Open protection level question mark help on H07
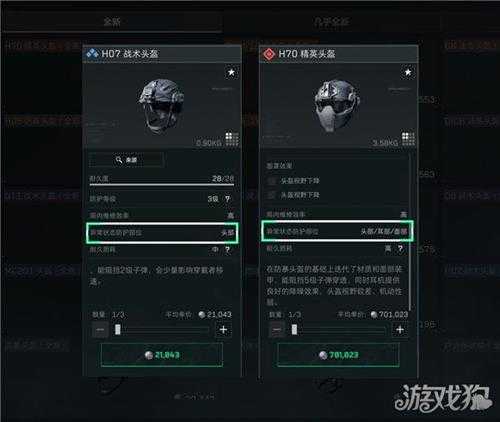 (x=227, y=199)
